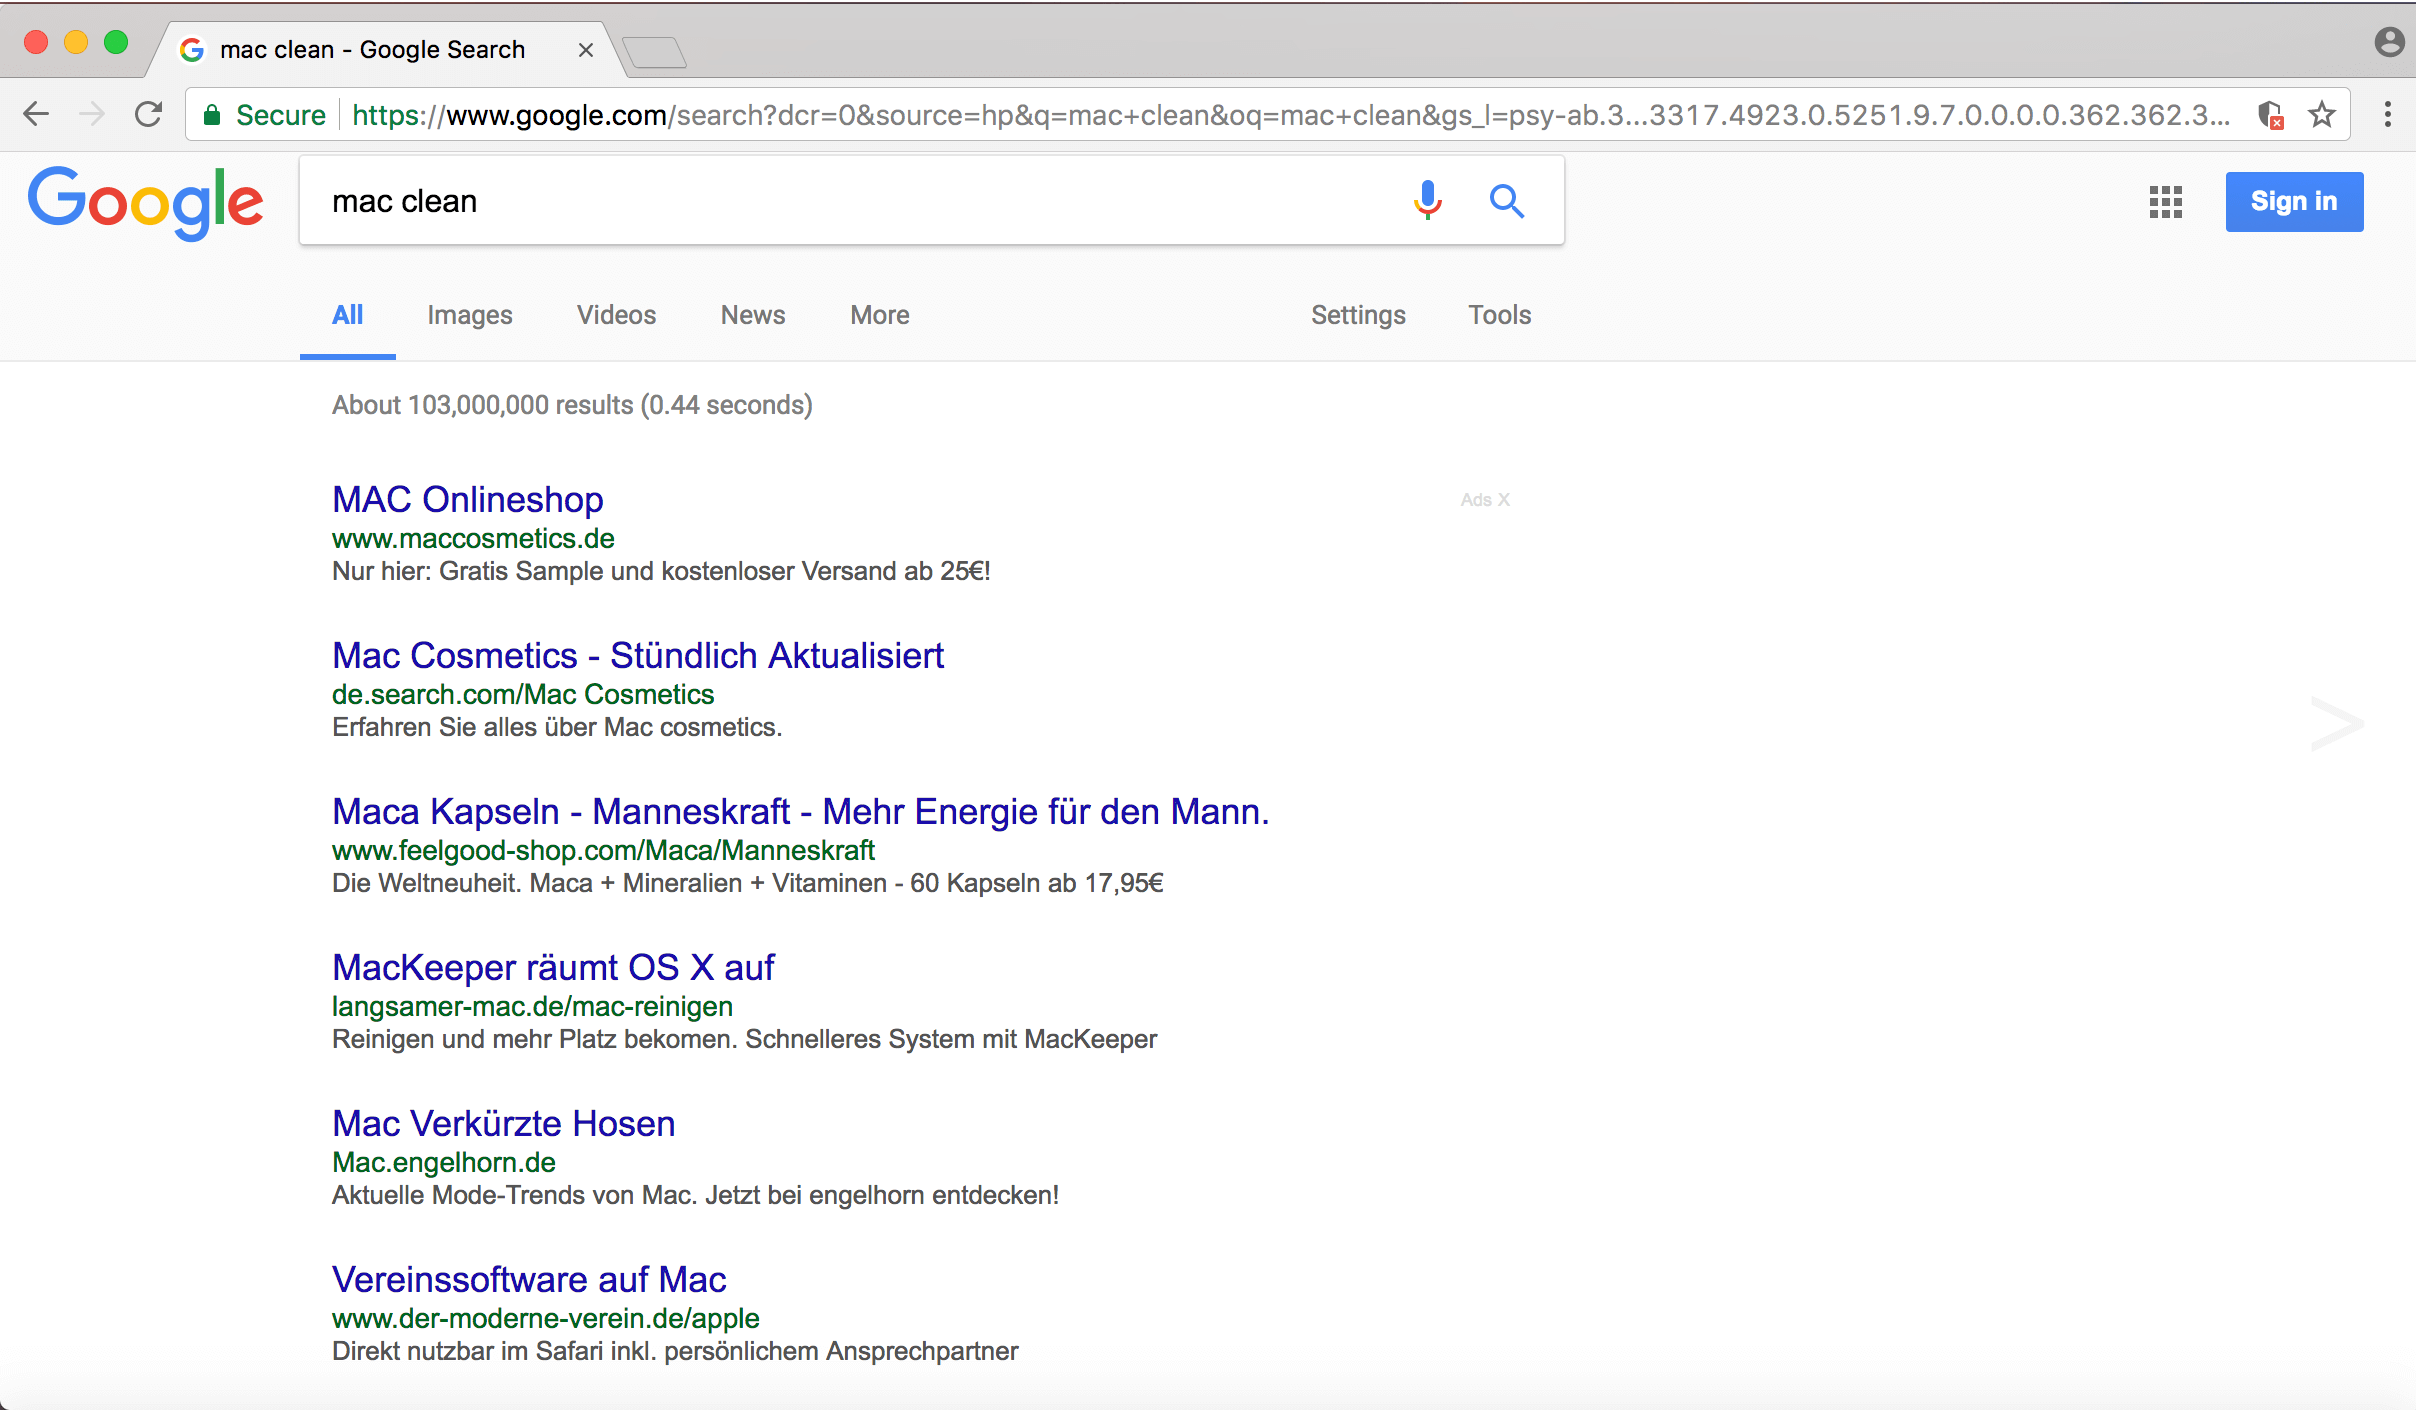2416x1410 pixels.
Task: Click the blue Sign in button
Action: 2294,202
